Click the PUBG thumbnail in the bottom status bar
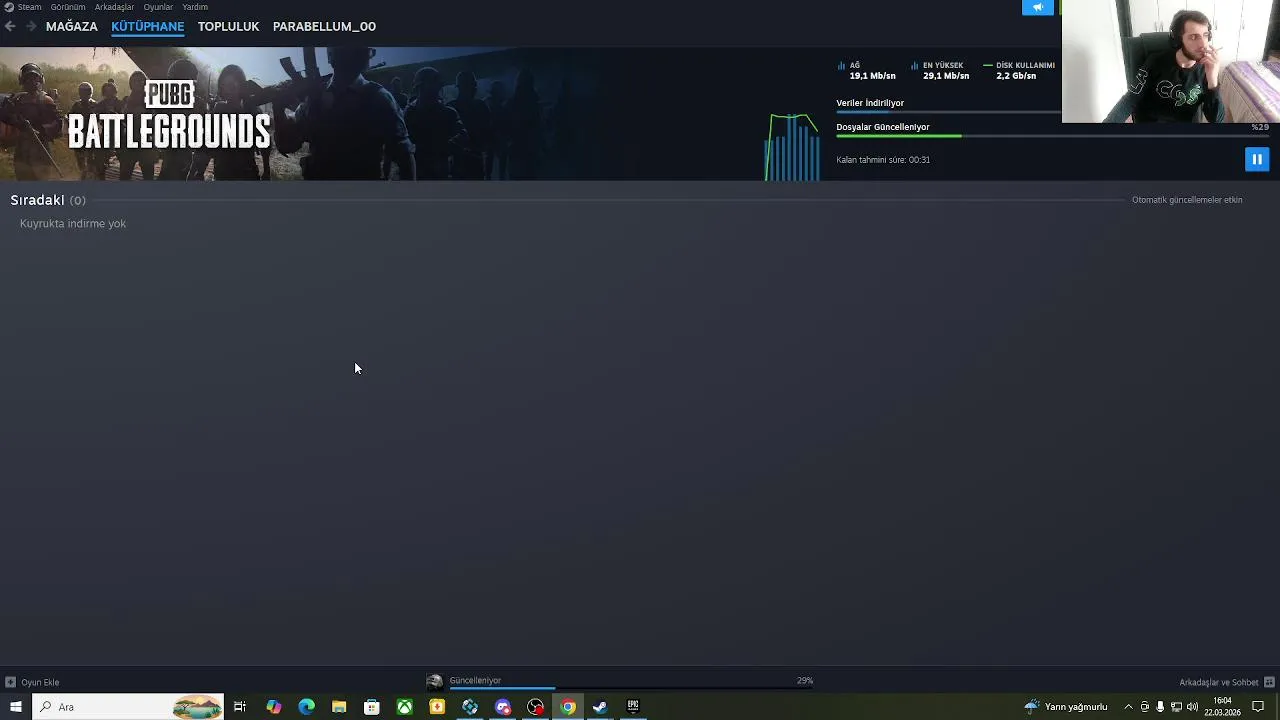The image size is (1280, 720). pyautogui.click(x=434, y=682)
